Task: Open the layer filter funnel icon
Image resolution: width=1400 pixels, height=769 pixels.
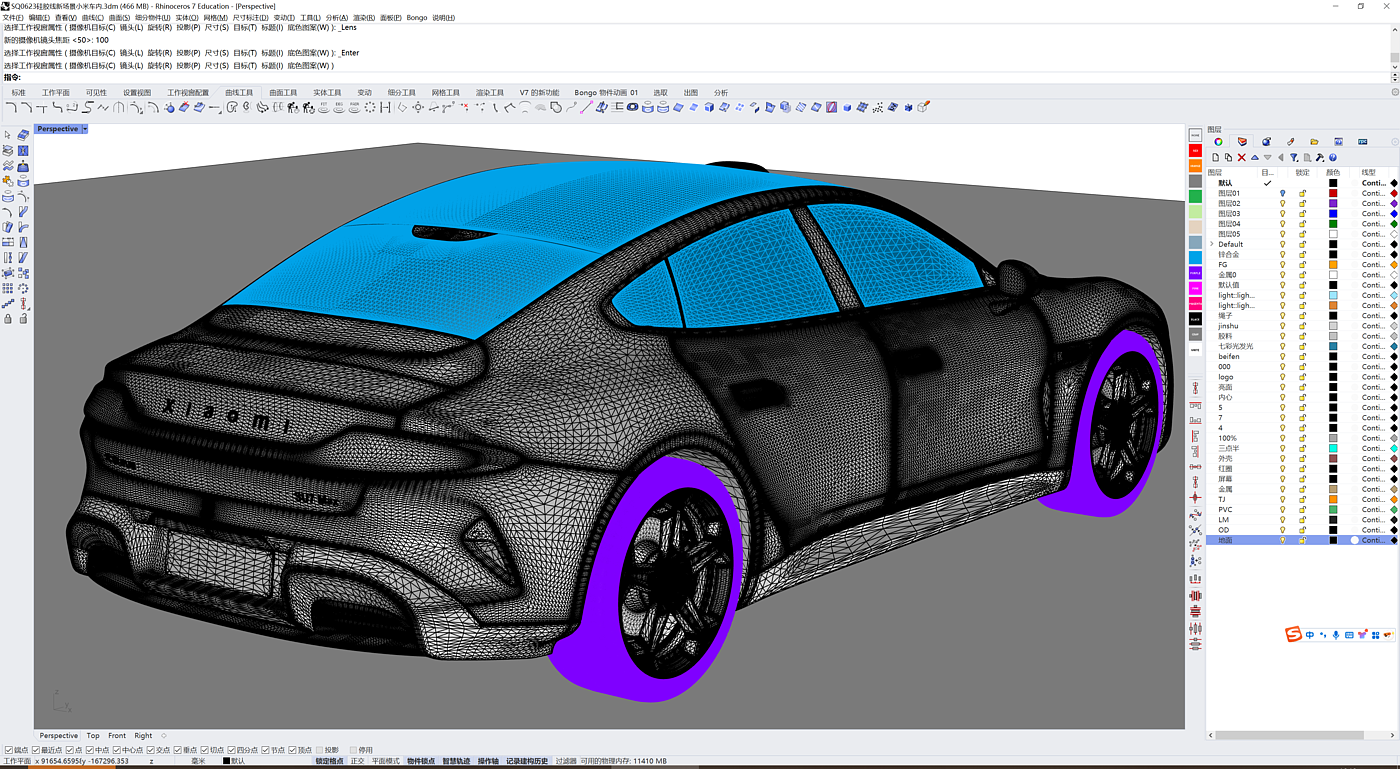Action: pos(1294,158)
